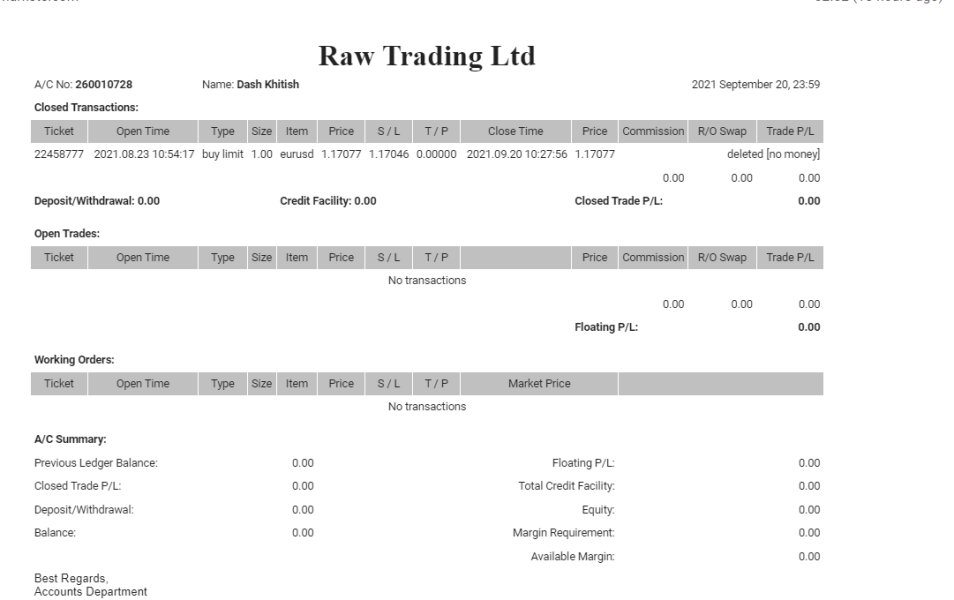Click the Working Orders section heading

coord(74,360)
